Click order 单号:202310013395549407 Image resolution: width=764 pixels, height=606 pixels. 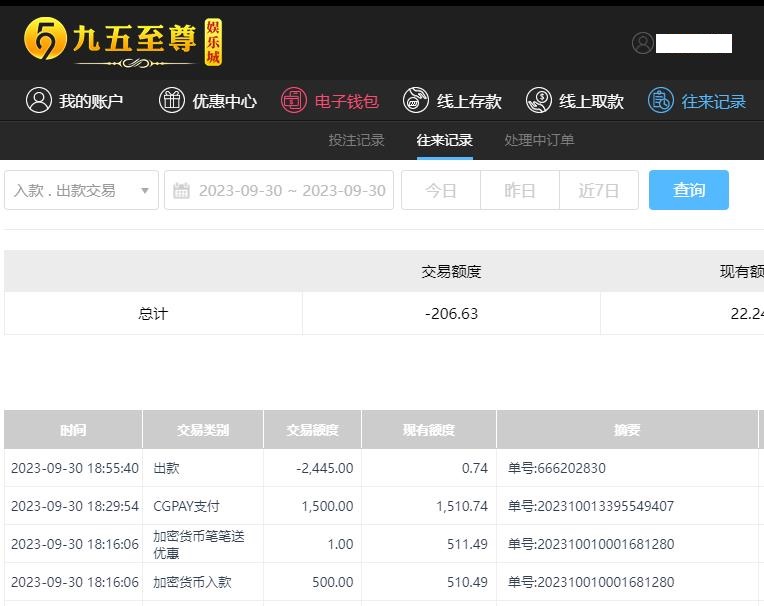point(591,506)
